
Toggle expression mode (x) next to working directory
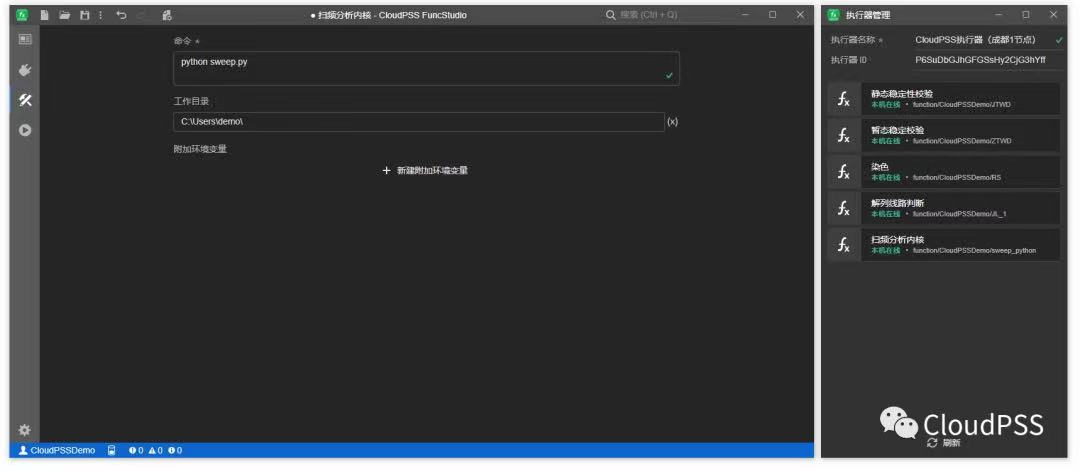(672, 122)
